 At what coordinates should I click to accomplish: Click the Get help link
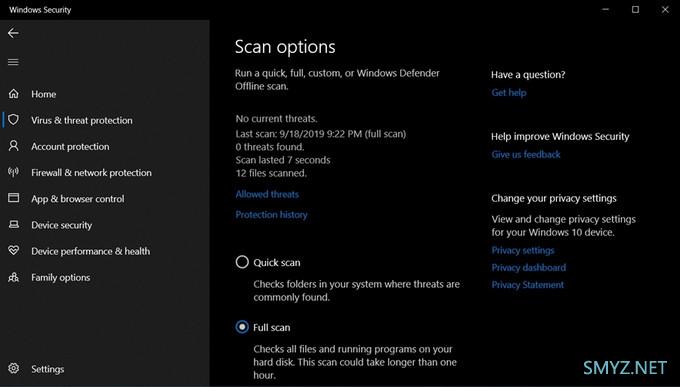click(x=509, y=92)
